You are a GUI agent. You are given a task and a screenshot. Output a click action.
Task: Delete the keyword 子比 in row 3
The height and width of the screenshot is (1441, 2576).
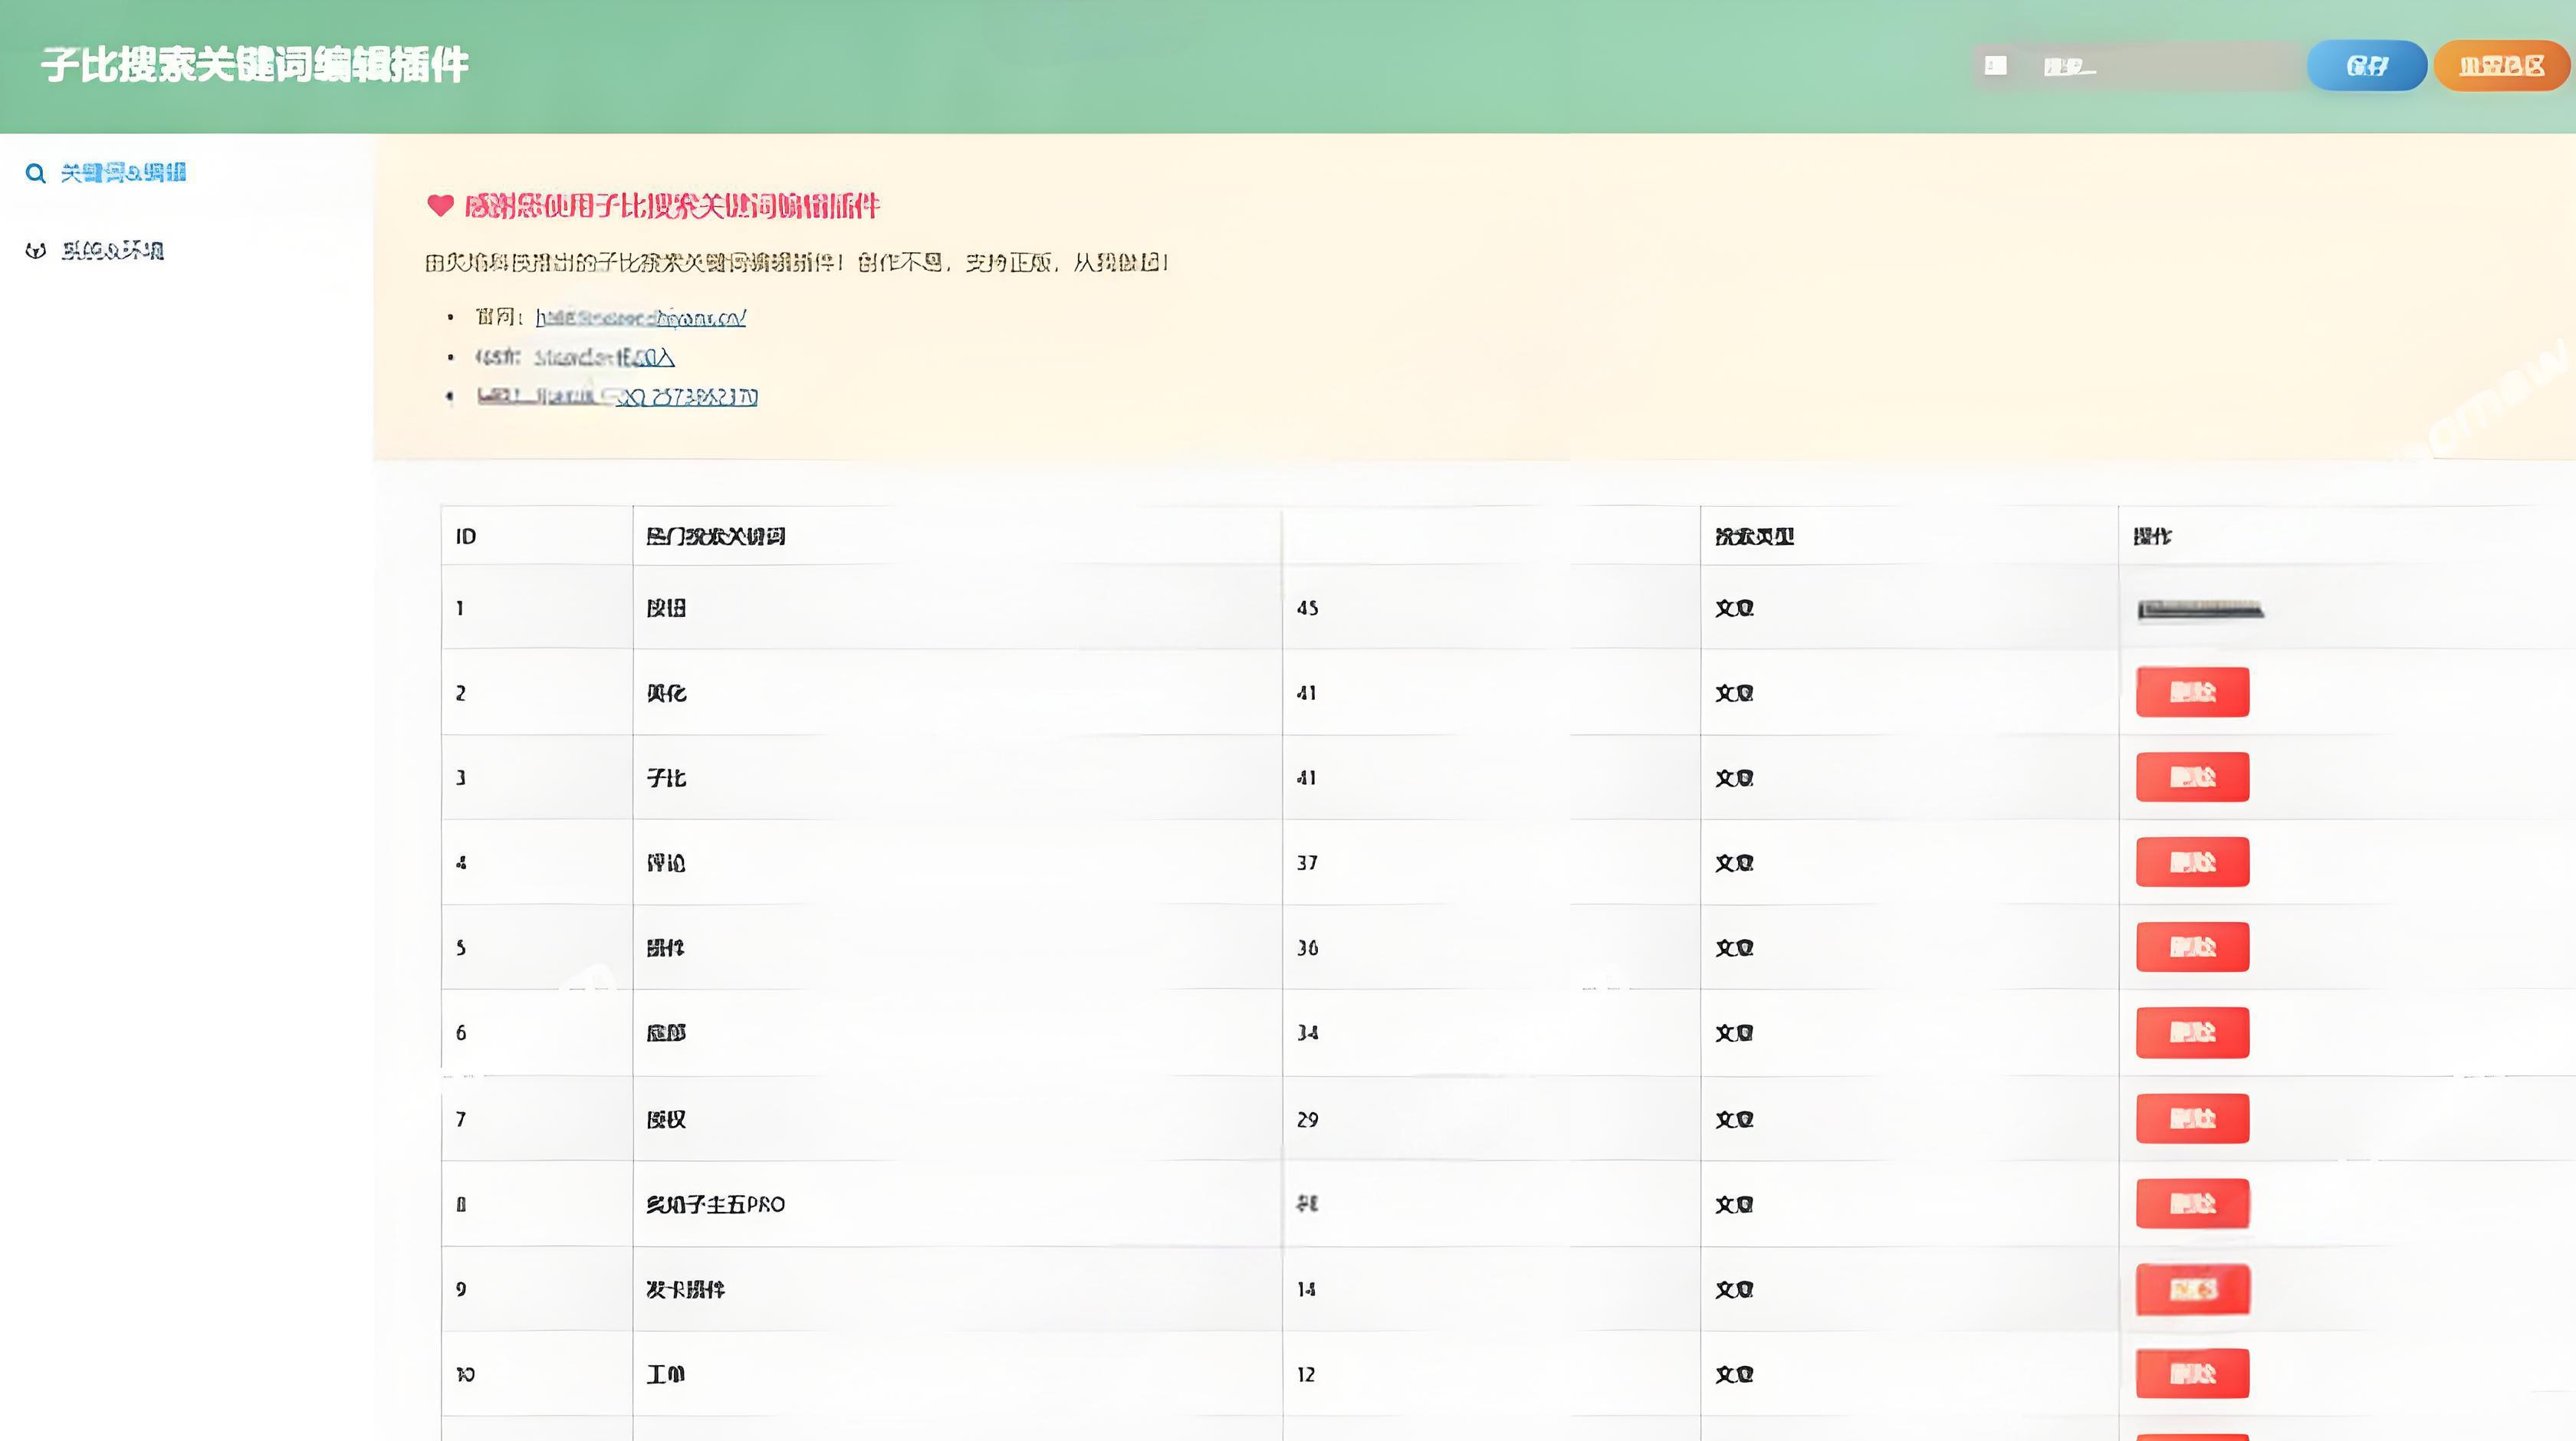(2192, 776)
